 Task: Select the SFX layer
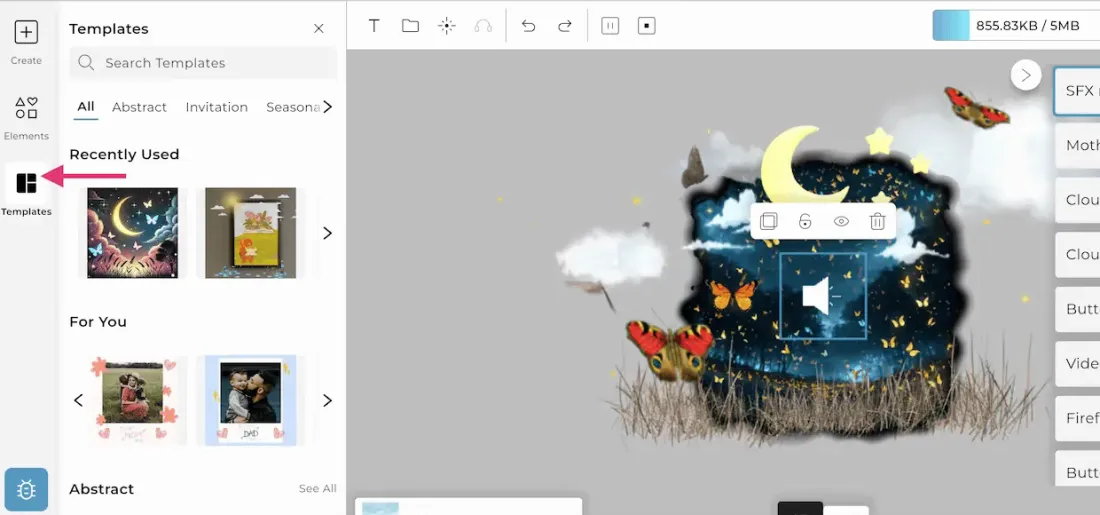point(1077,91)
